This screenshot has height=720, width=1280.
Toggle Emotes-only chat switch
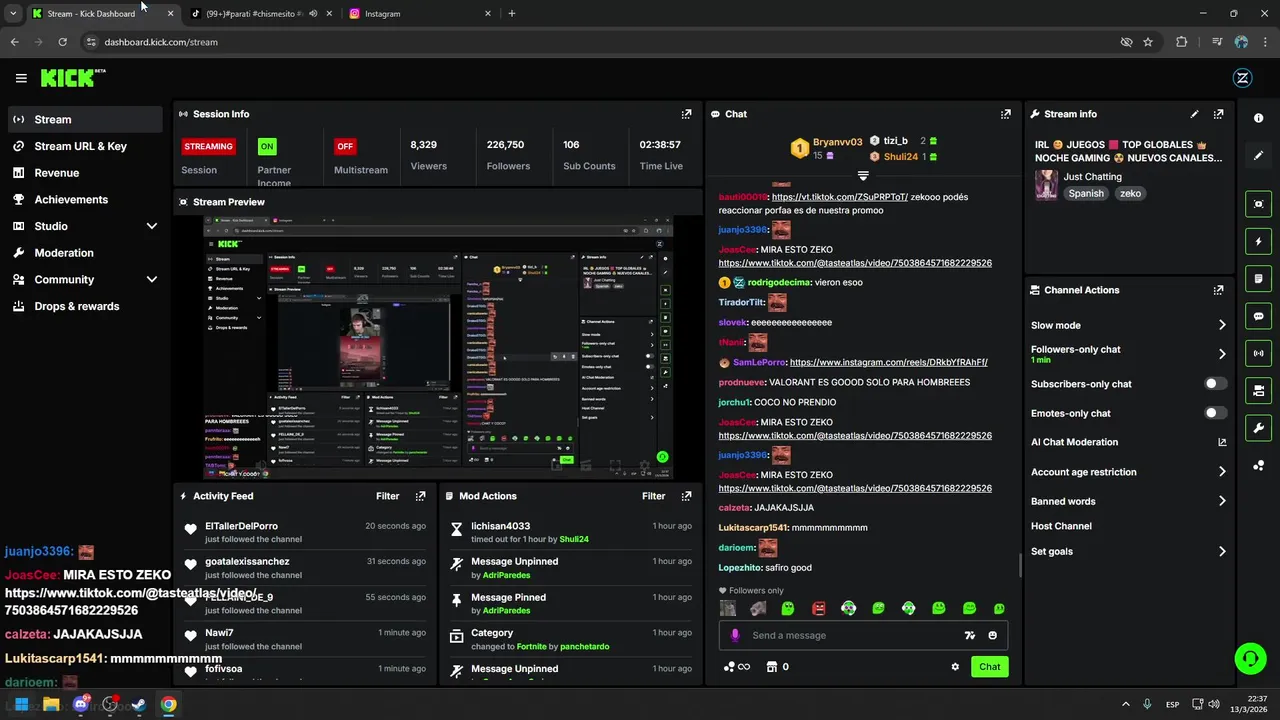(x=1215, y=413)
